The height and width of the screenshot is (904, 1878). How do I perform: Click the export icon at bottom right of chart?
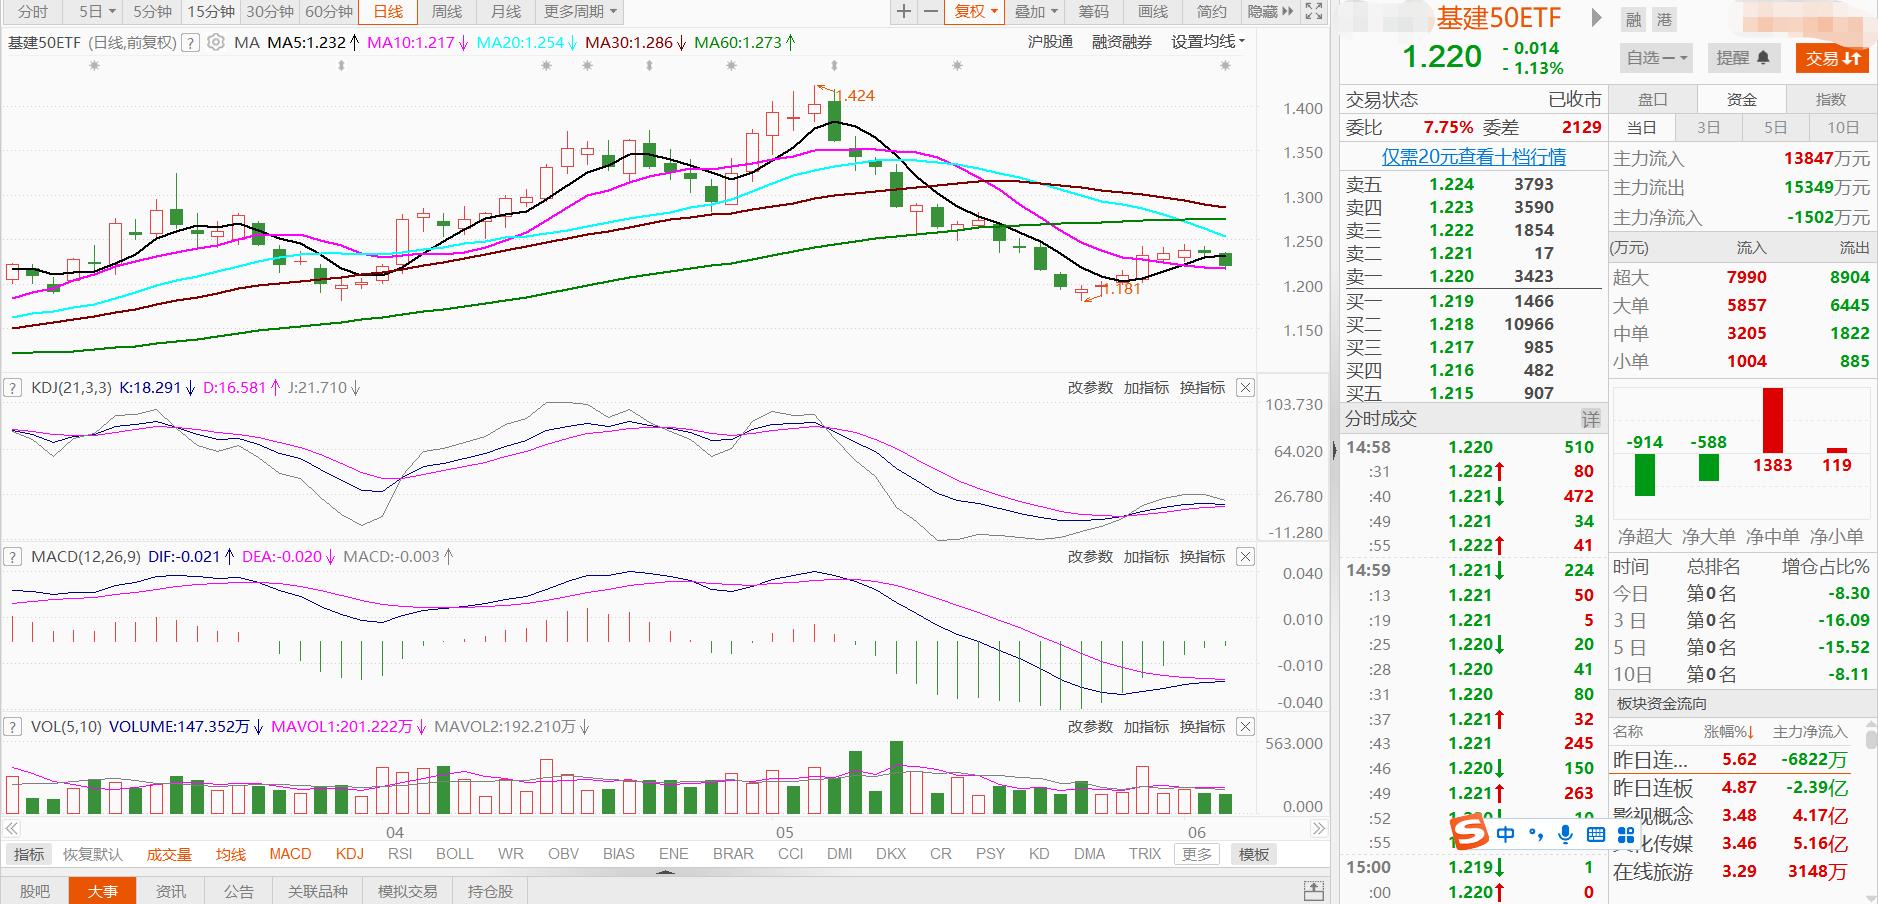tap(1314, 890)
